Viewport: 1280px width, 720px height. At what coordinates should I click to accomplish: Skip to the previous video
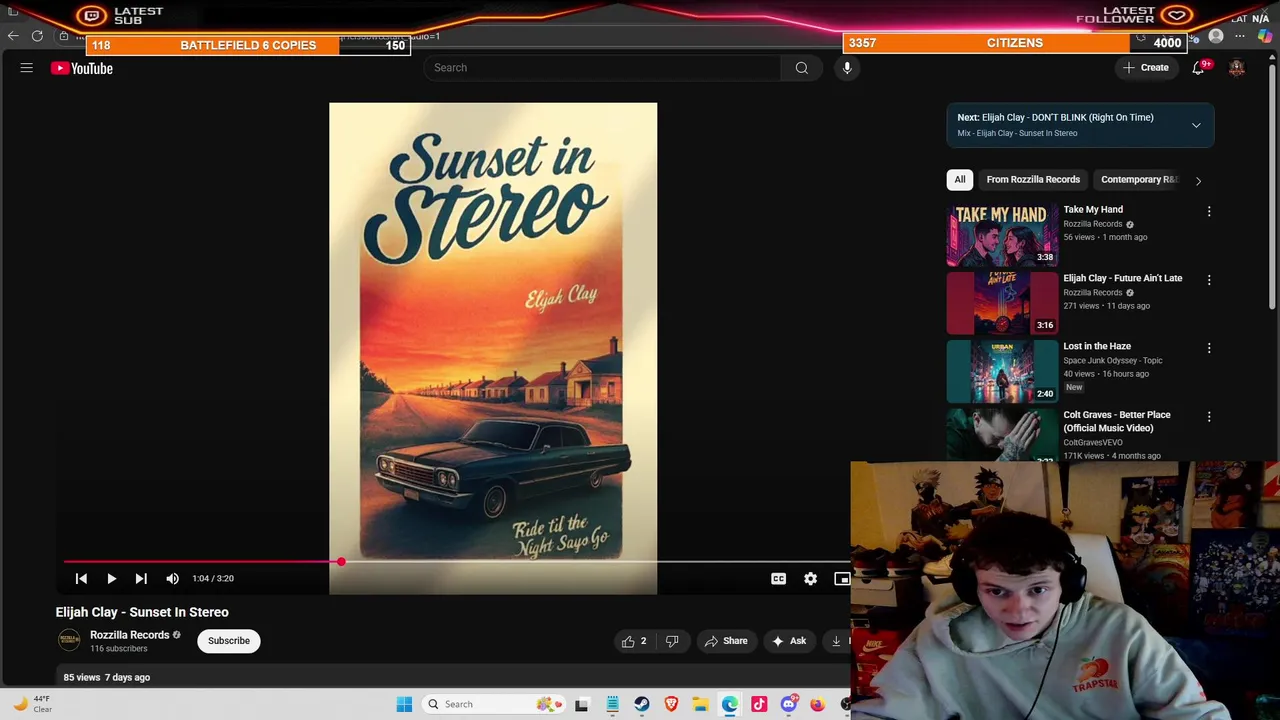pos(81,578)
